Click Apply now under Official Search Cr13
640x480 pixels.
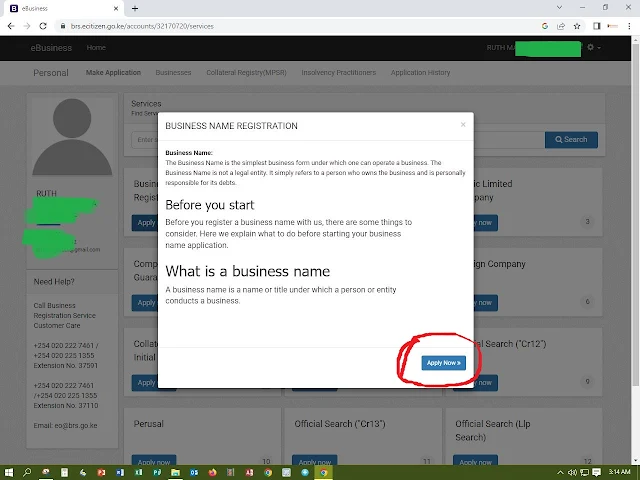point(315,460)
